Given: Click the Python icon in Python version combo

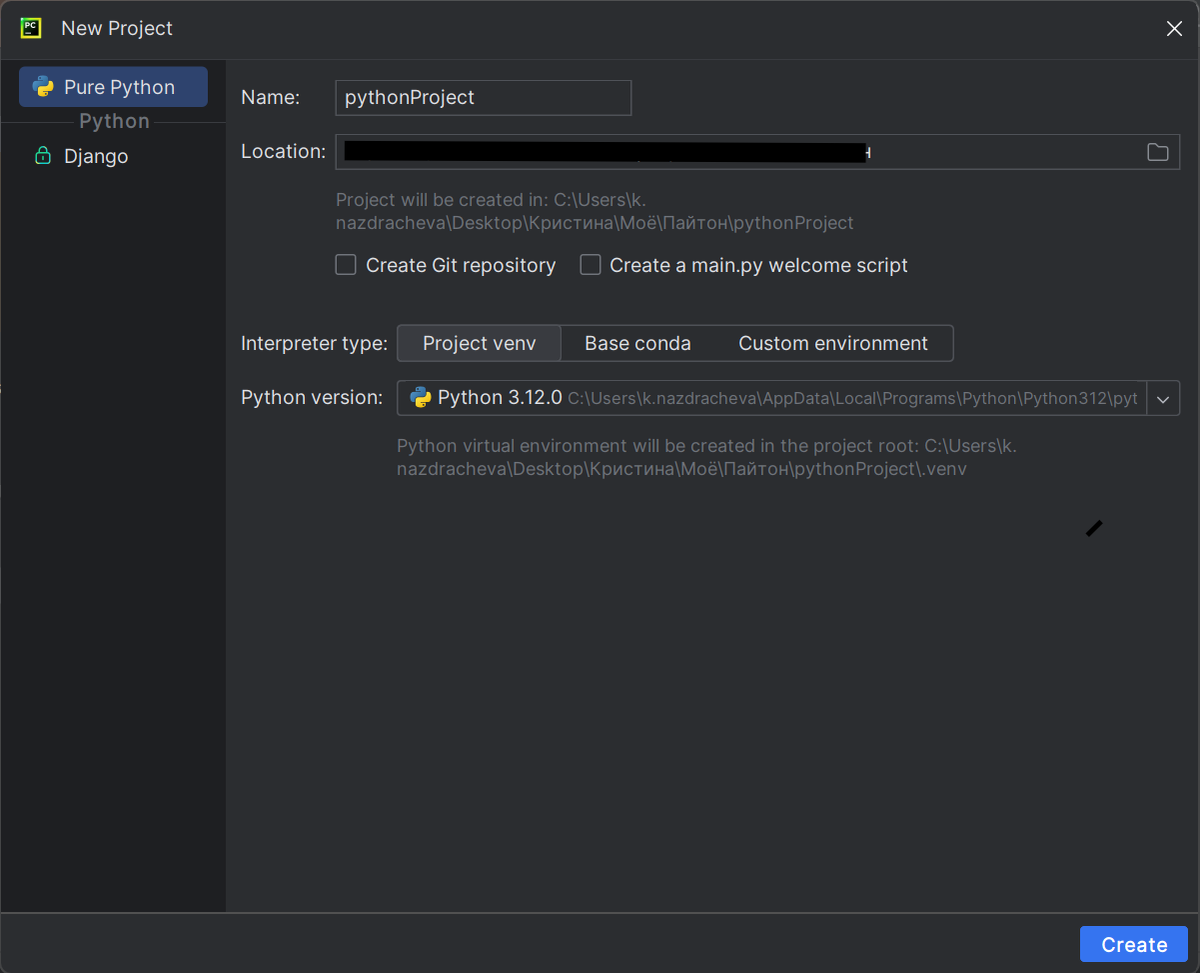Looking at the screenshot, I should pos(420,398).
